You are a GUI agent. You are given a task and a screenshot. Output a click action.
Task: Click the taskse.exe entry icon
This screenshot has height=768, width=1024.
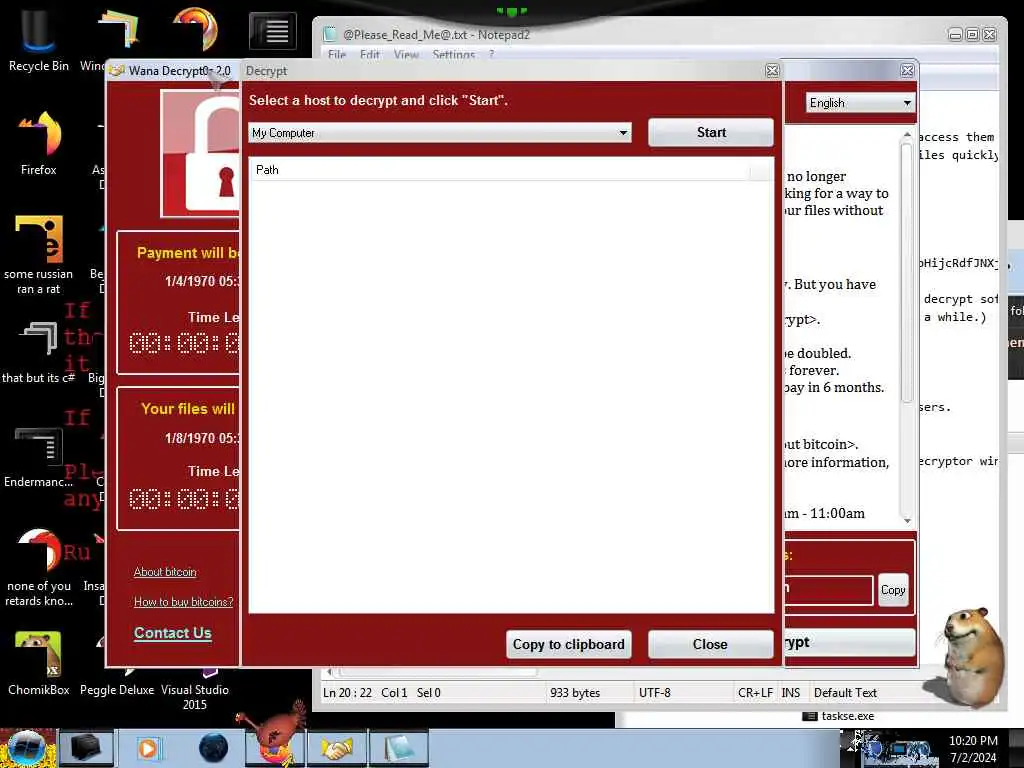[810, 716]
